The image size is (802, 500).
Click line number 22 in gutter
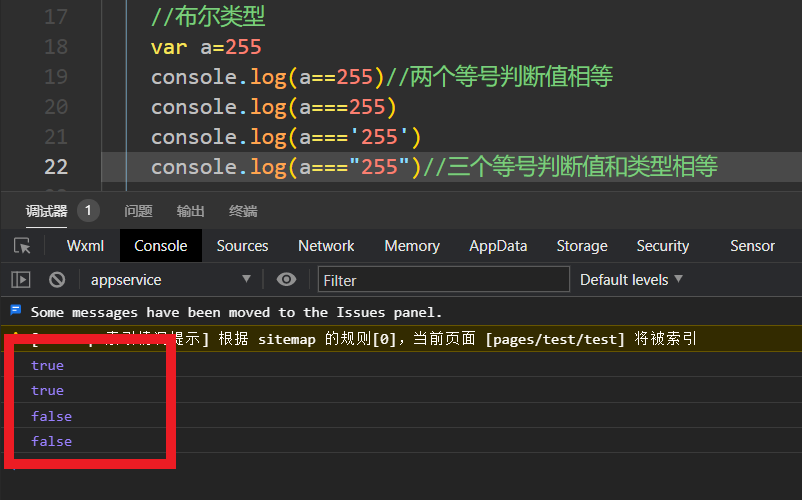[x=56, y=167]
